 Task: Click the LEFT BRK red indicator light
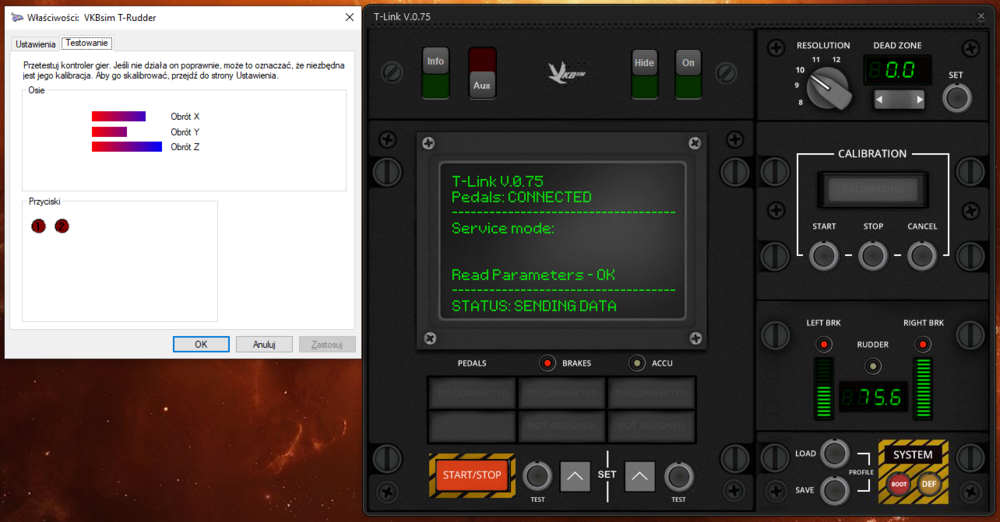[823, 345]
